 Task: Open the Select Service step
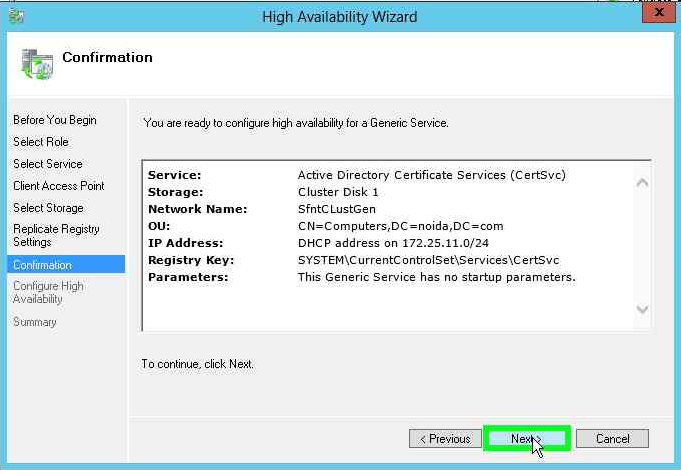[48, 164]
